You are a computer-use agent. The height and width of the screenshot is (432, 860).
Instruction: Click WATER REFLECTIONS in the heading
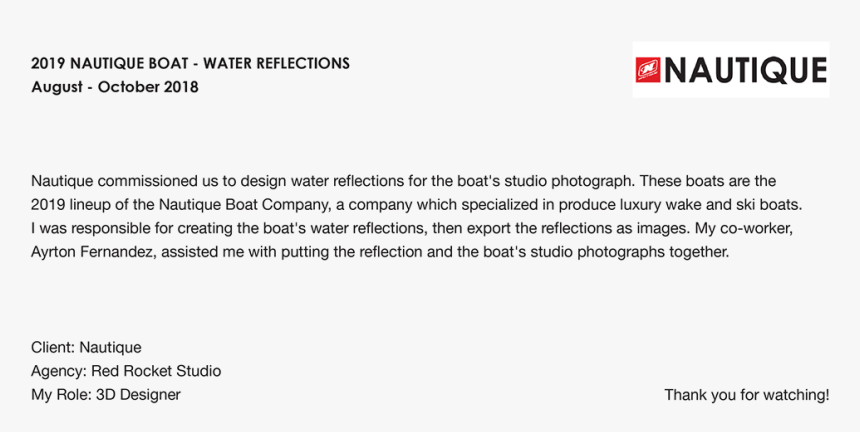276,64
